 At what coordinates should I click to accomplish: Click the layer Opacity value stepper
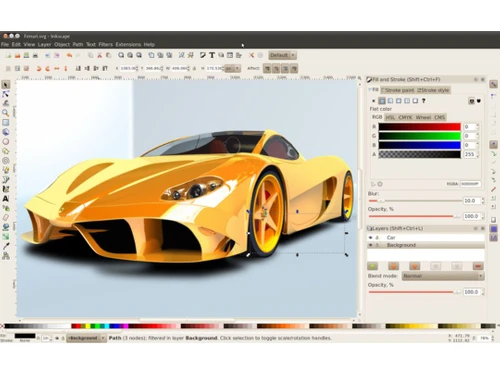pyautogui.click(x=482, y=292)
